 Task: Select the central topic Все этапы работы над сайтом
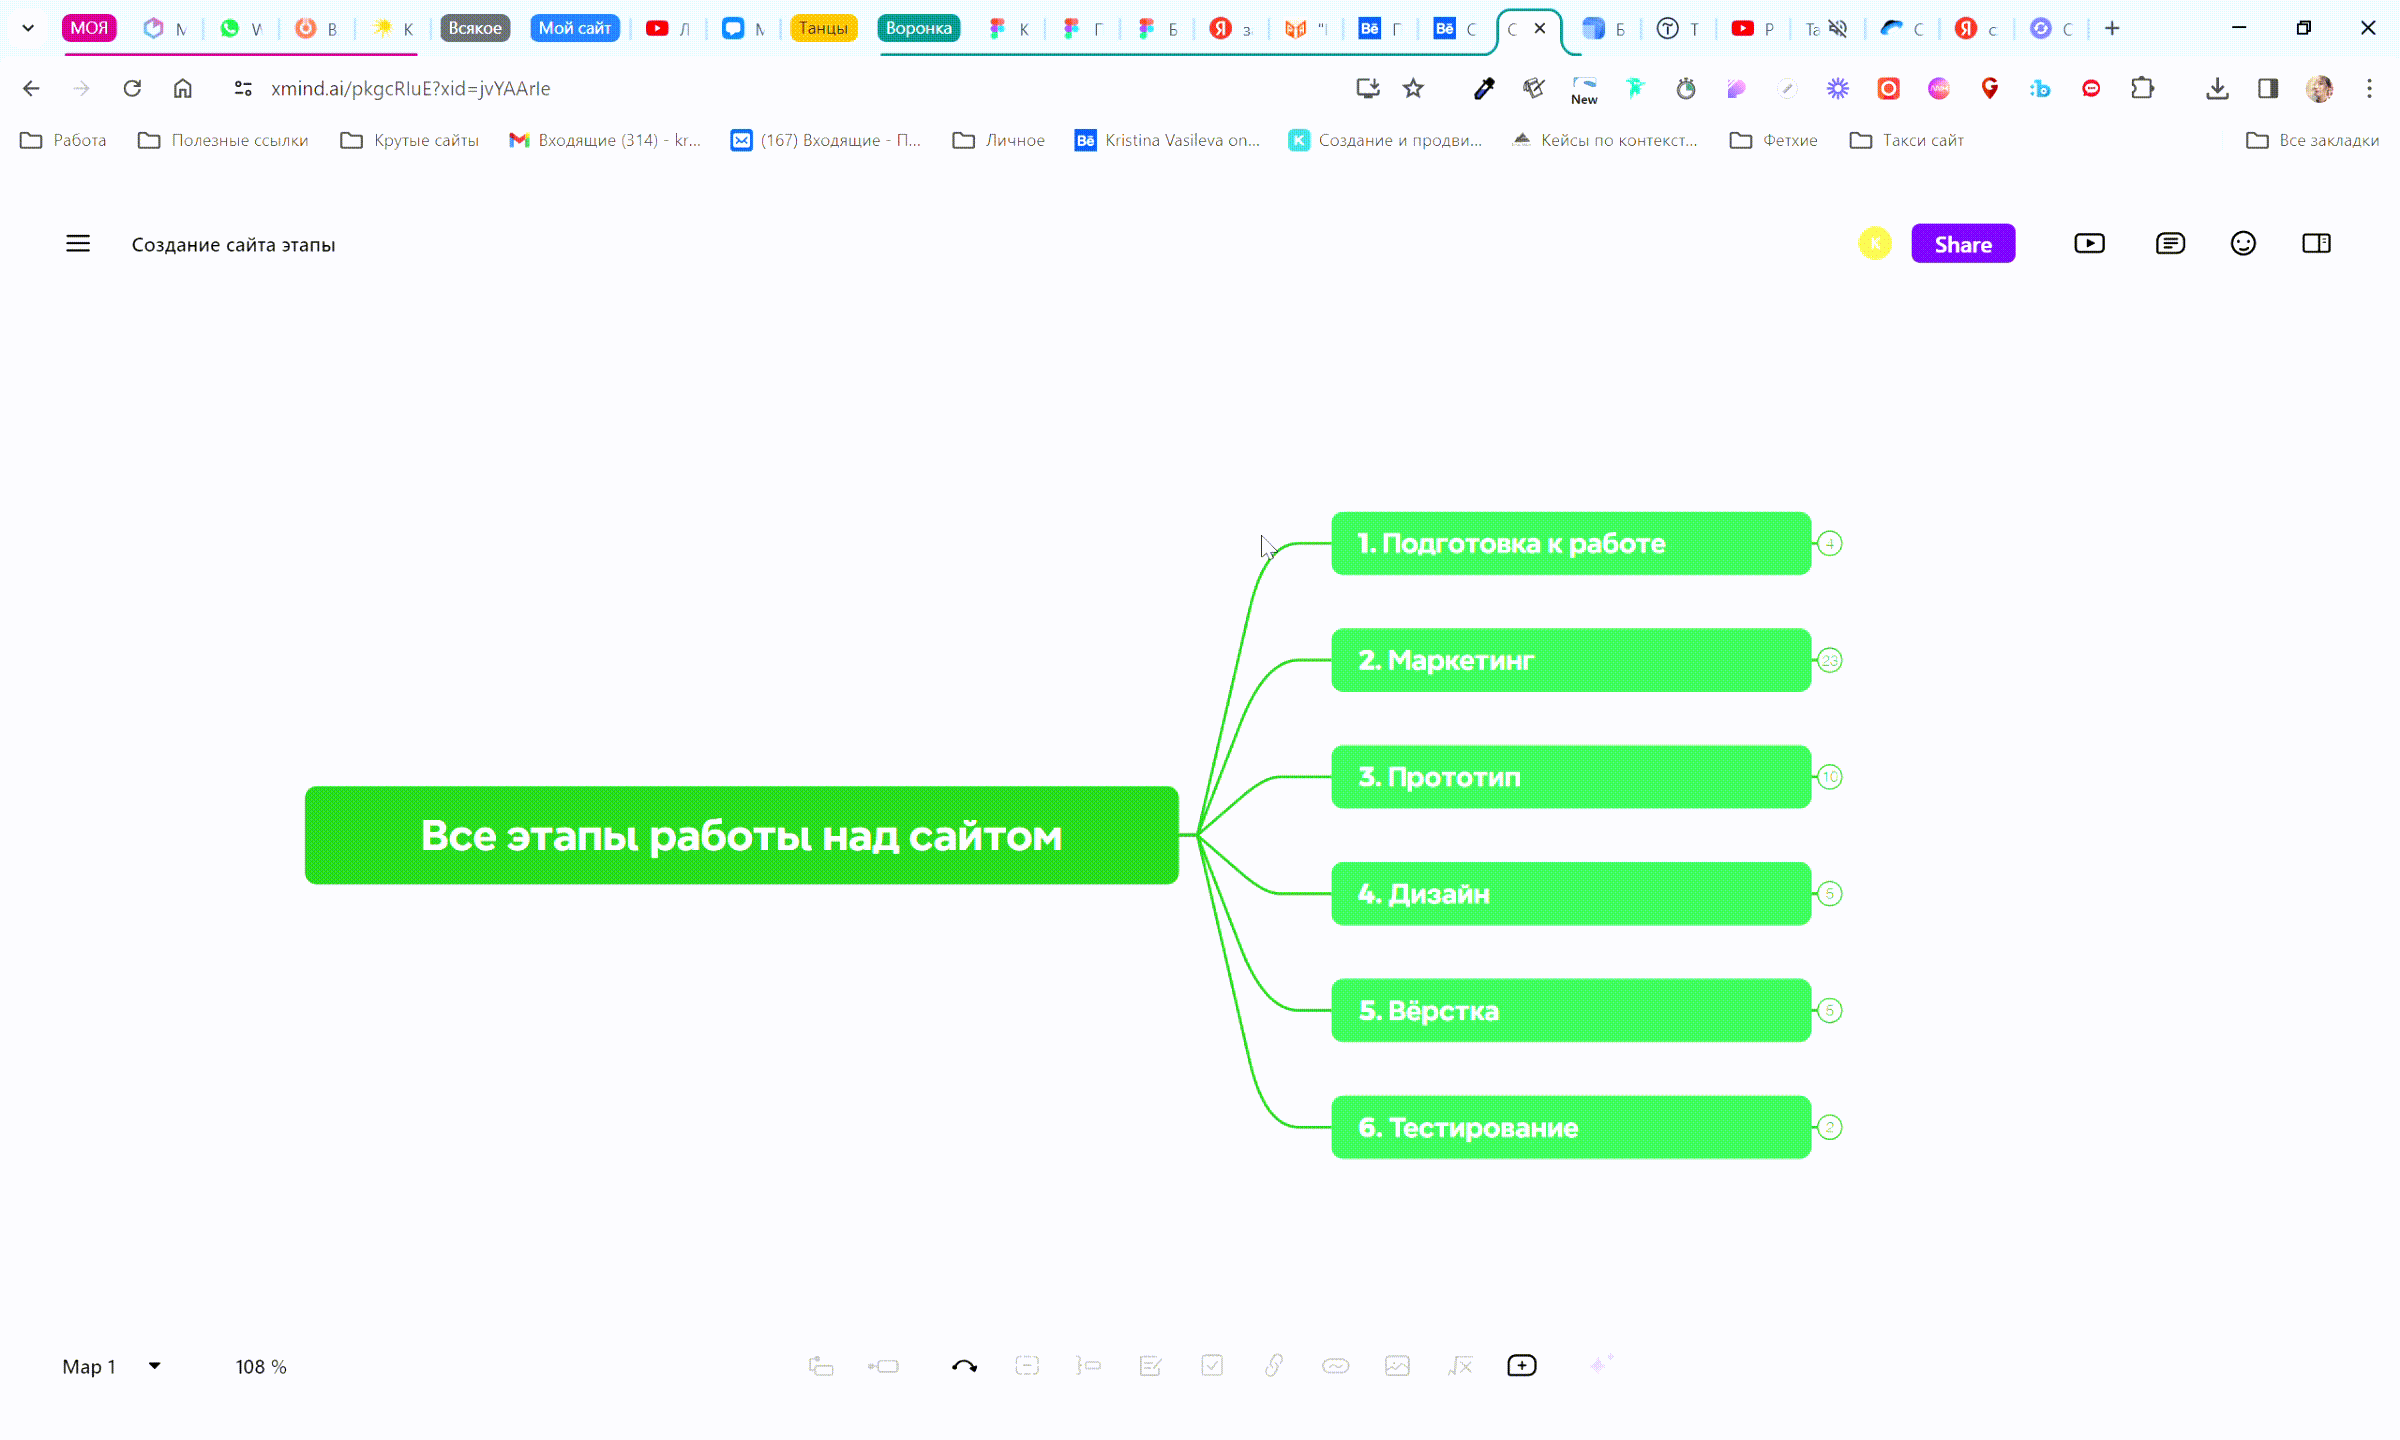pyautogui.click(x=741, y=836)
